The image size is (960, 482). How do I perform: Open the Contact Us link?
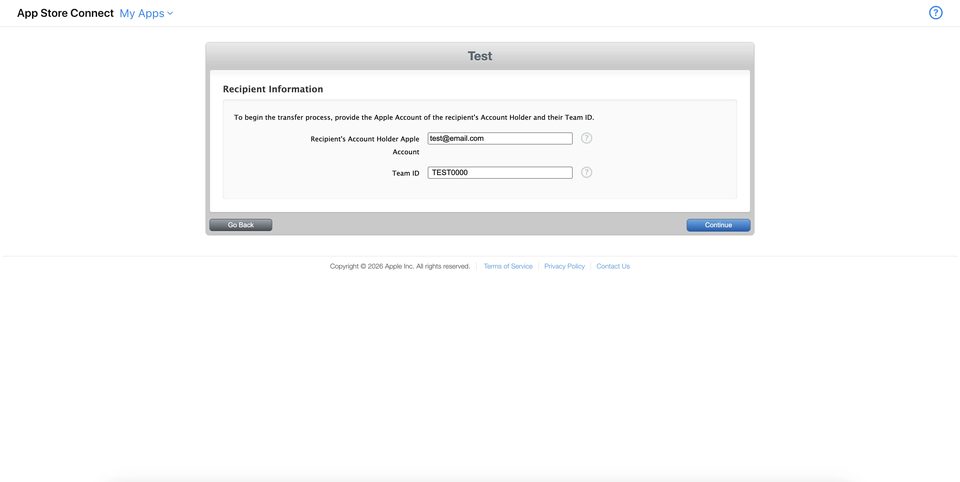[x=613, y=266]
